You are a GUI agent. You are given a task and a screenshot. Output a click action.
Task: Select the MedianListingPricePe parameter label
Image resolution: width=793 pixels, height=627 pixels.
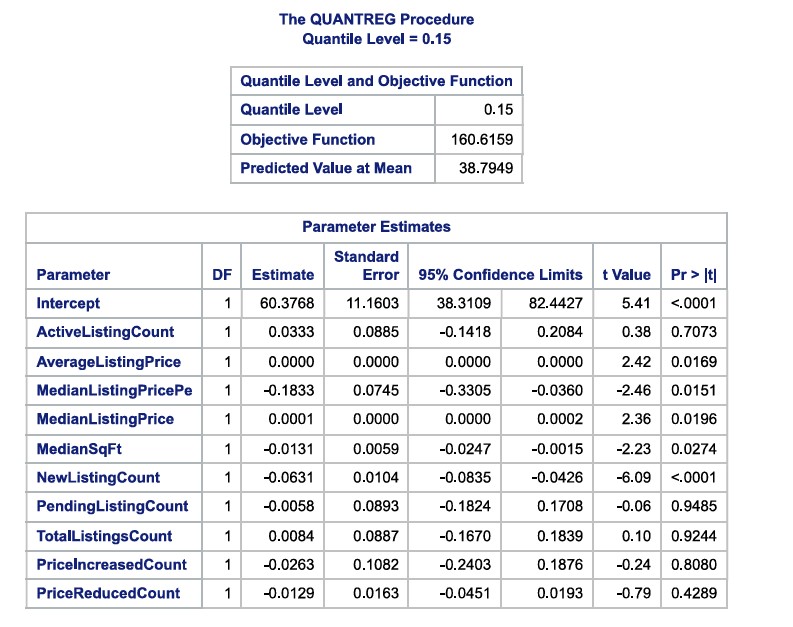point(113,390)
